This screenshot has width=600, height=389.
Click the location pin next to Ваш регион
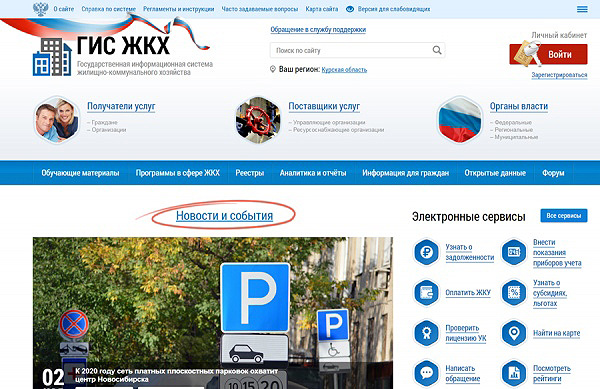273,69
